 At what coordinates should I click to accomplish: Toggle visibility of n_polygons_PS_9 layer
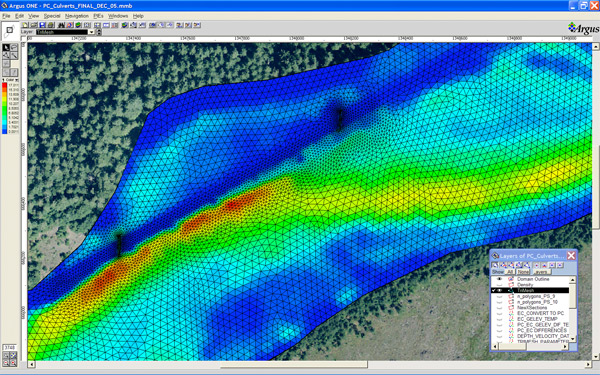pyautogui.click(x=499, y=296)
